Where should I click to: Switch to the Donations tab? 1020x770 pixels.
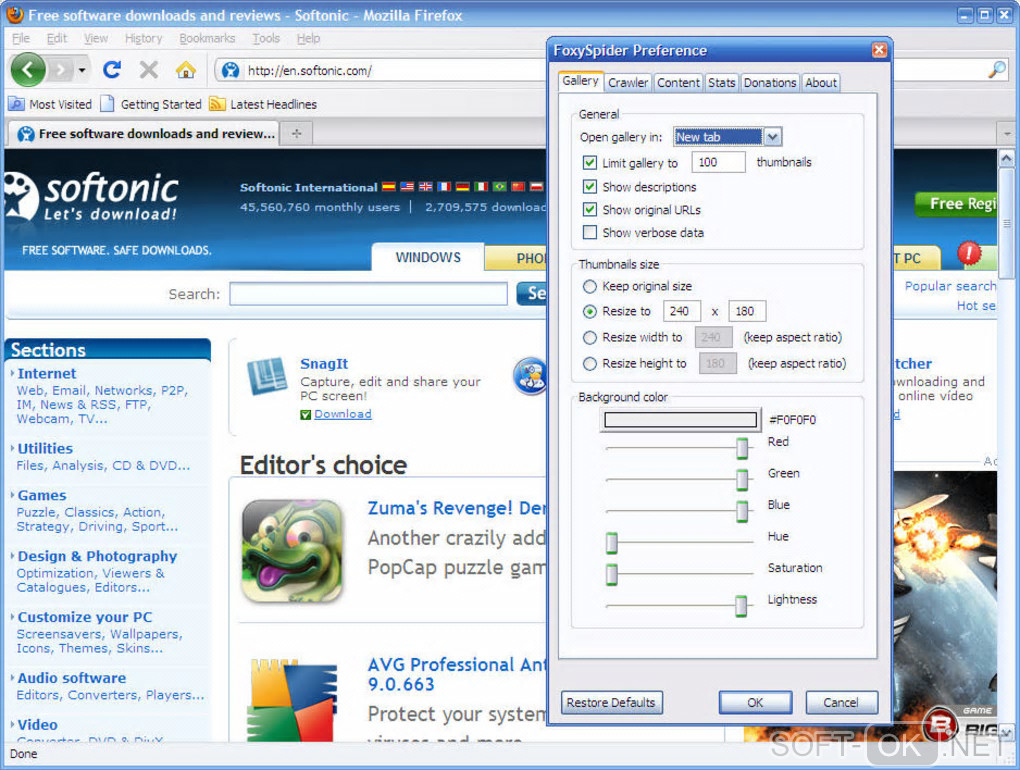coord(770,83)
